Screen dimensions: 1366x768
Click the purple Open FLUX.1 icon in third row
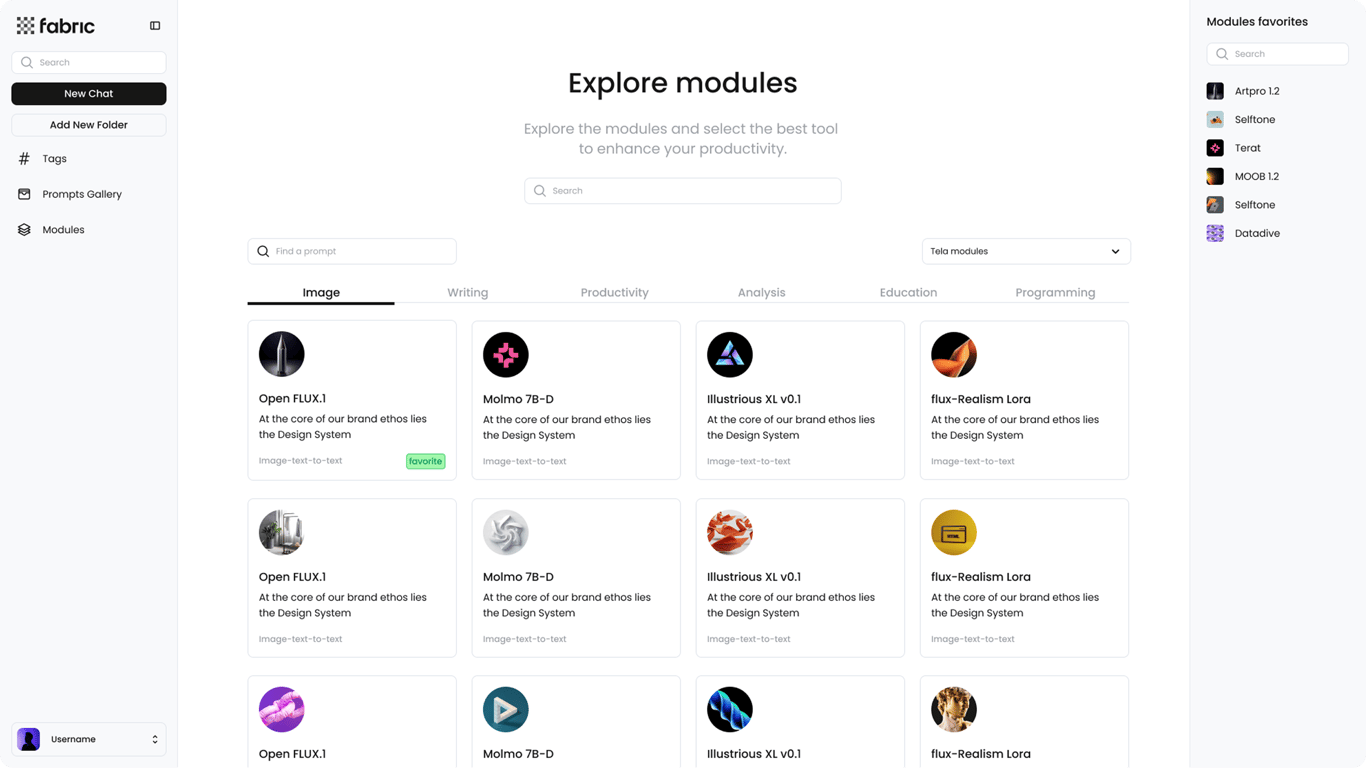[282, 710]
